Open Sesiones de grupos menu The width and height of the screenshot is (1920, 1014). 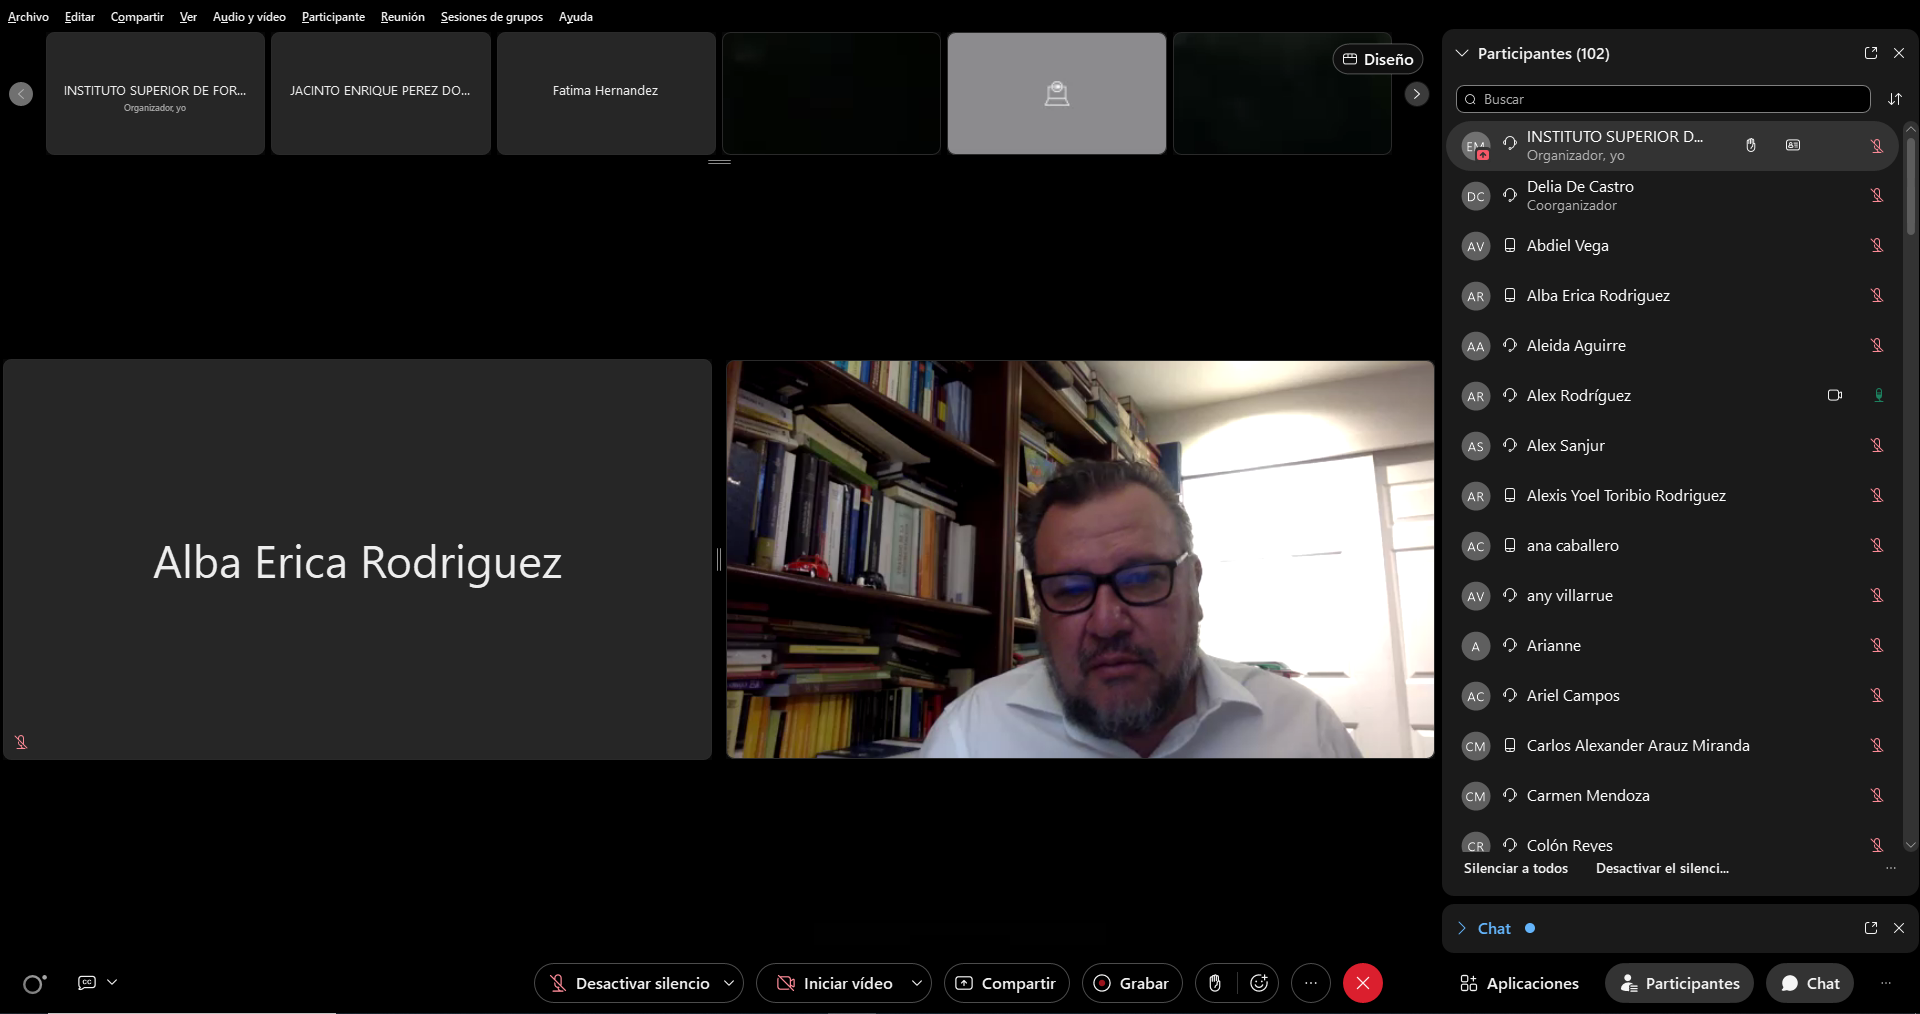[x=491, y=17]
